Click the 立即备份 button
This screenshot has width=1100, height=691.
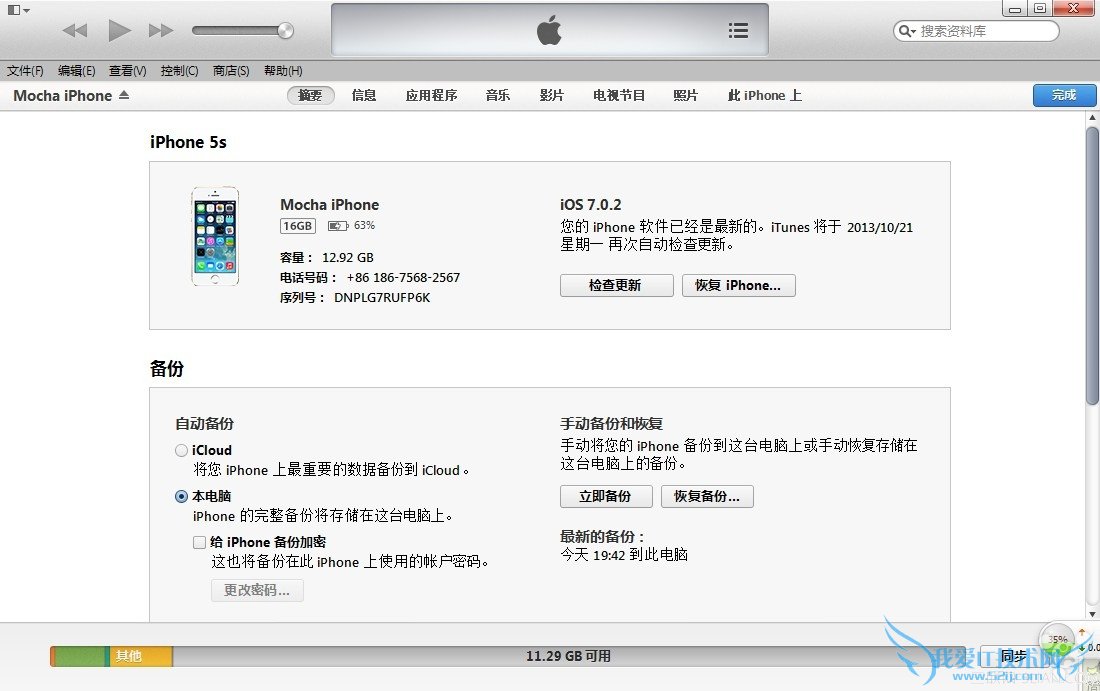pyautogui.click(x=606, y=497)
